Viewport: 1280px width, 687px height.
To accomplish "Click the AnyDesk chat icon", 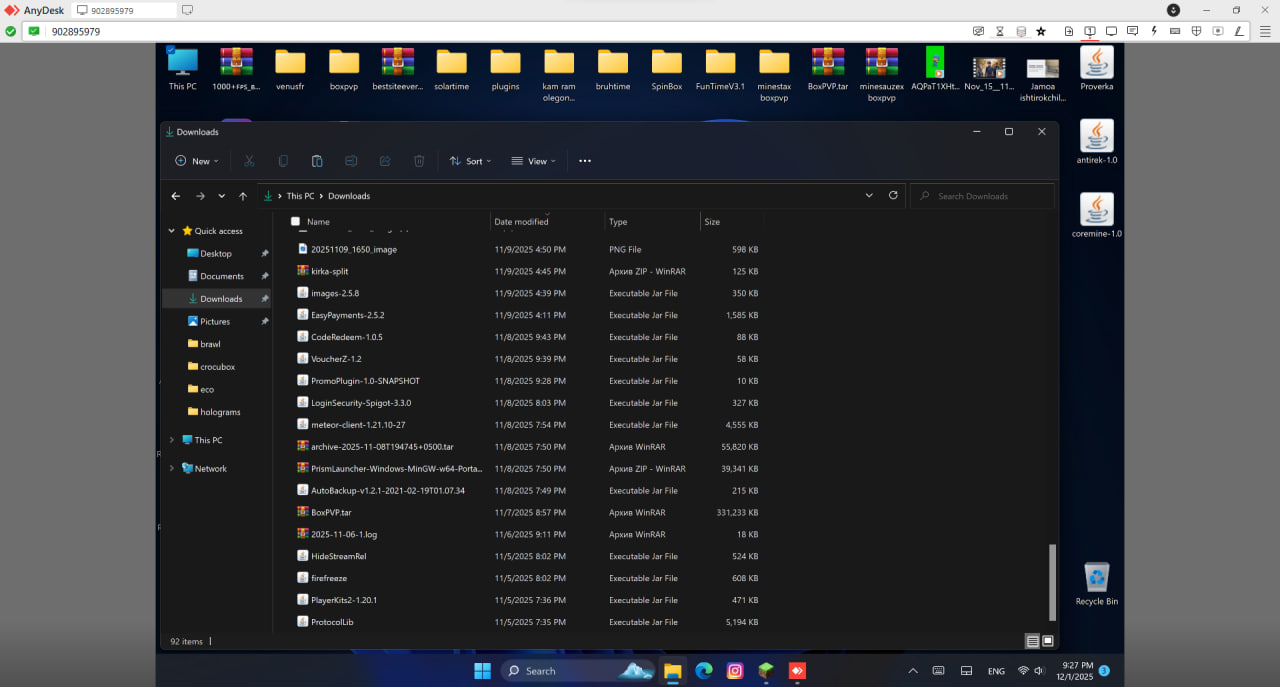I will click(x=1132, y=31).
